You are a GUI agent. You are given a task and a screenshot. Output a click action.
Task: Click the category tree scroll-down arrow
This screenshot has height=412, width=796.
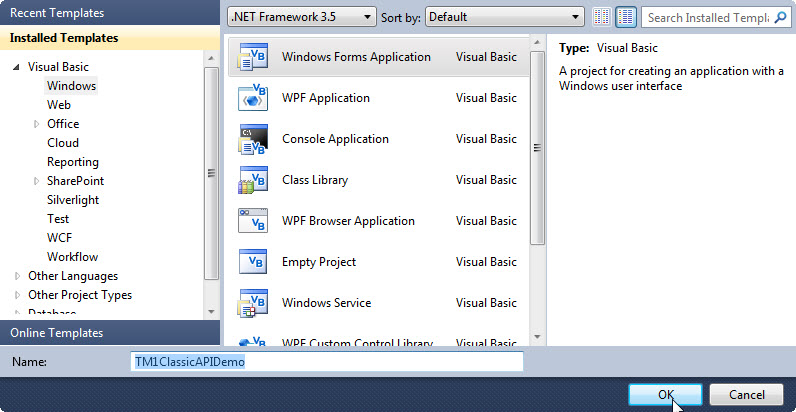coord(212,311)
